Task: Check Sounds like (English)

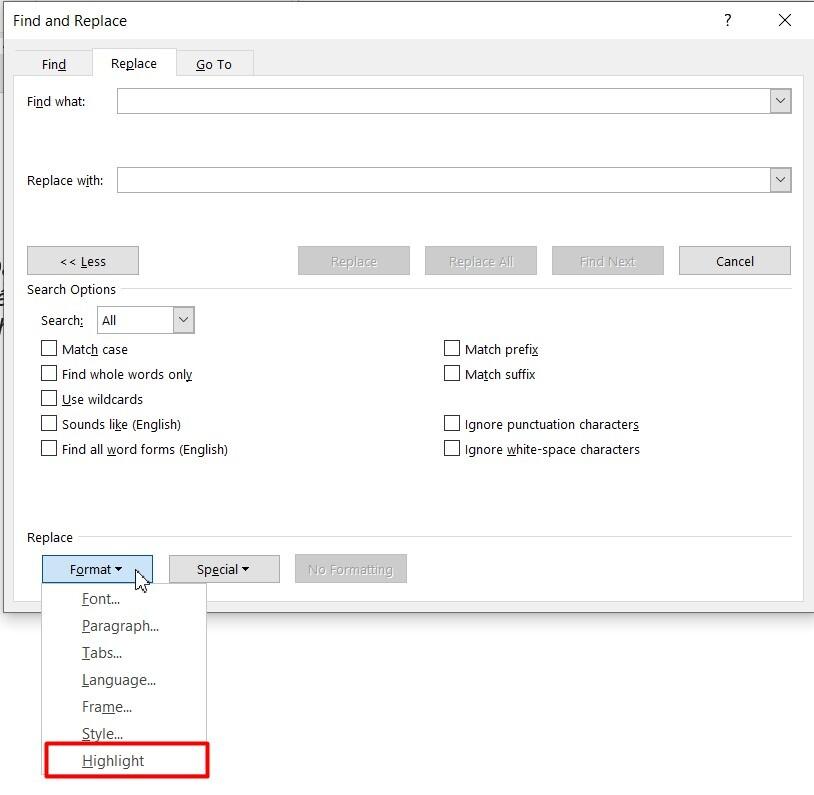Action: point(49,423)
